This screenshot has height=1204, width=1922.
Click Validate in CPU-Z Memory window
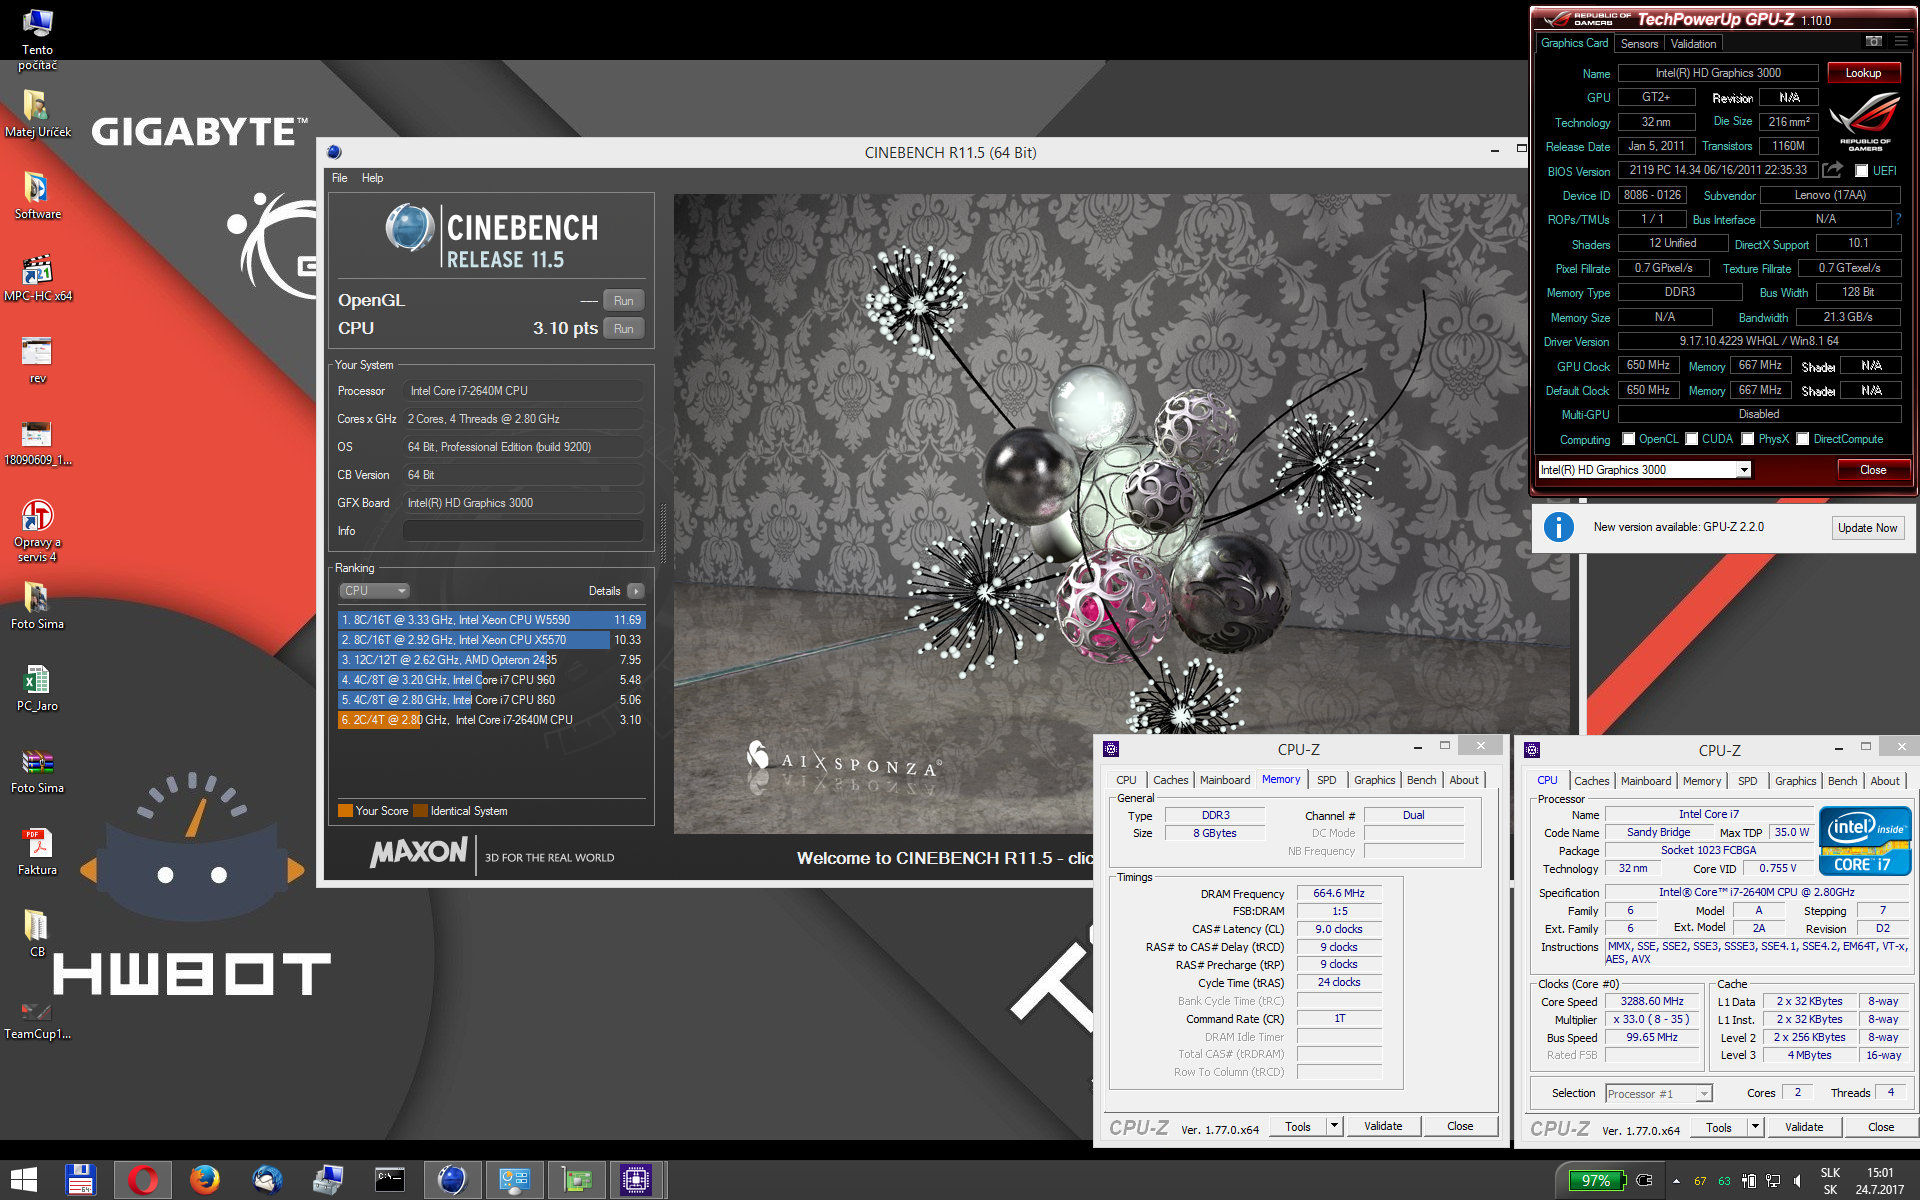coord(1384,1127)
